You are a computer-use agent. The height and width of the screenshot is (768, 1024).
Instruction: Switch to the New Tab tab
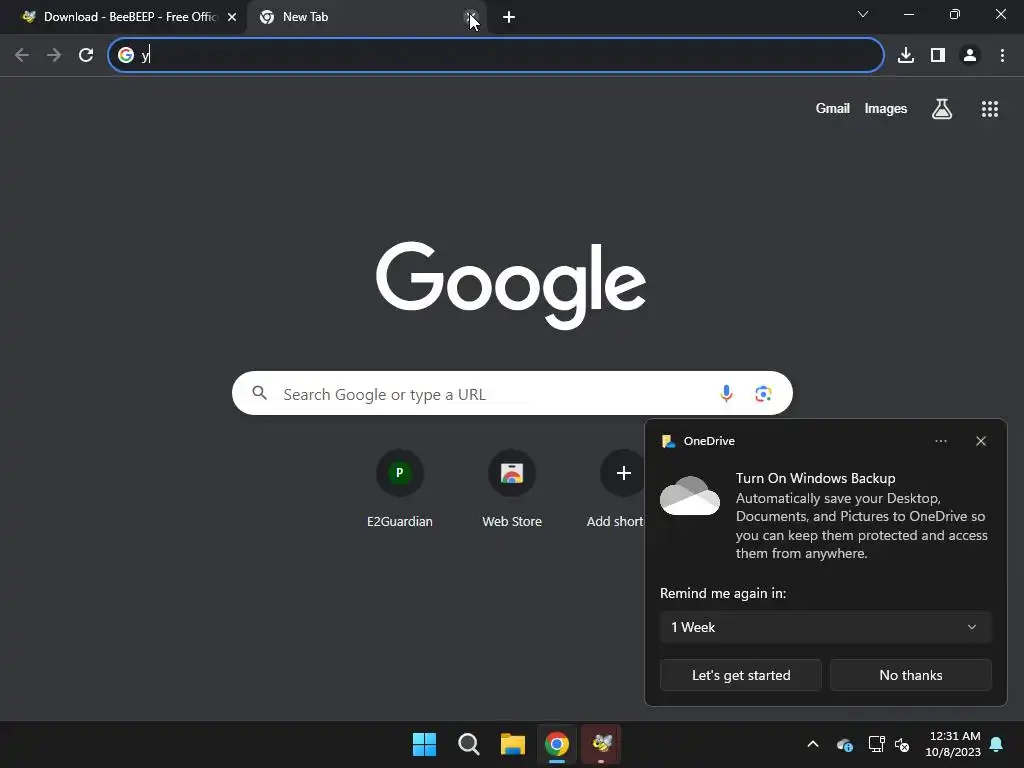click(366, 17)
